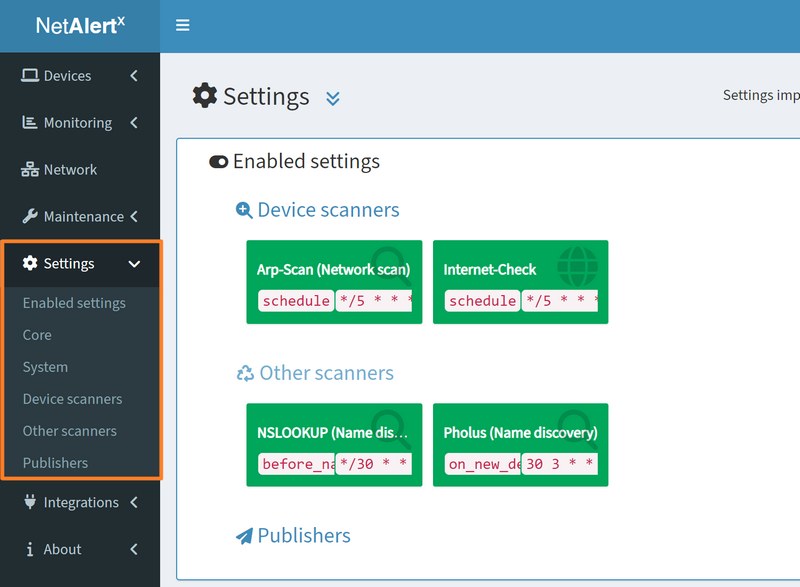Screen dimensions: 800x587
Task: Click the Network topology icon
Action: (30, 169)
